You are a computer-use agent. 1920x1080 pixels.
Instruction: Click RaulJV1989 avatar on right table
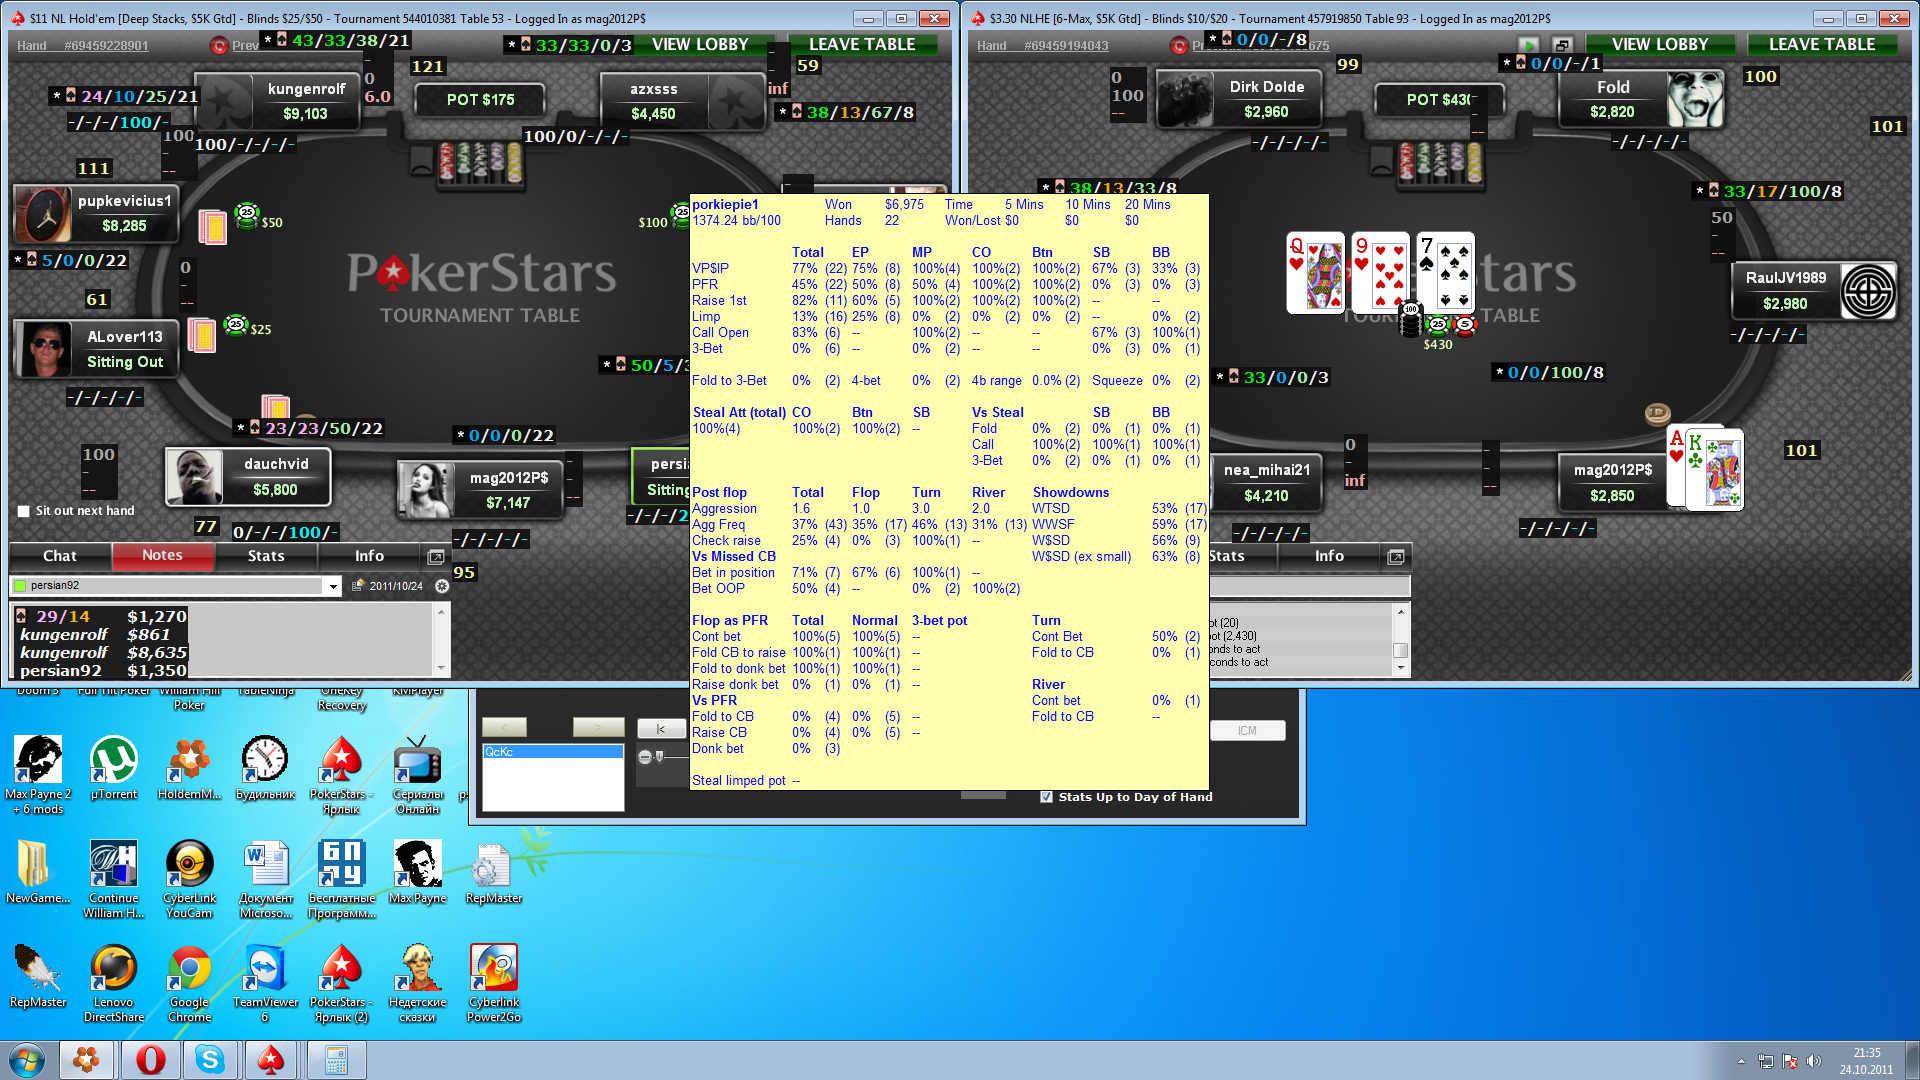1868,291
